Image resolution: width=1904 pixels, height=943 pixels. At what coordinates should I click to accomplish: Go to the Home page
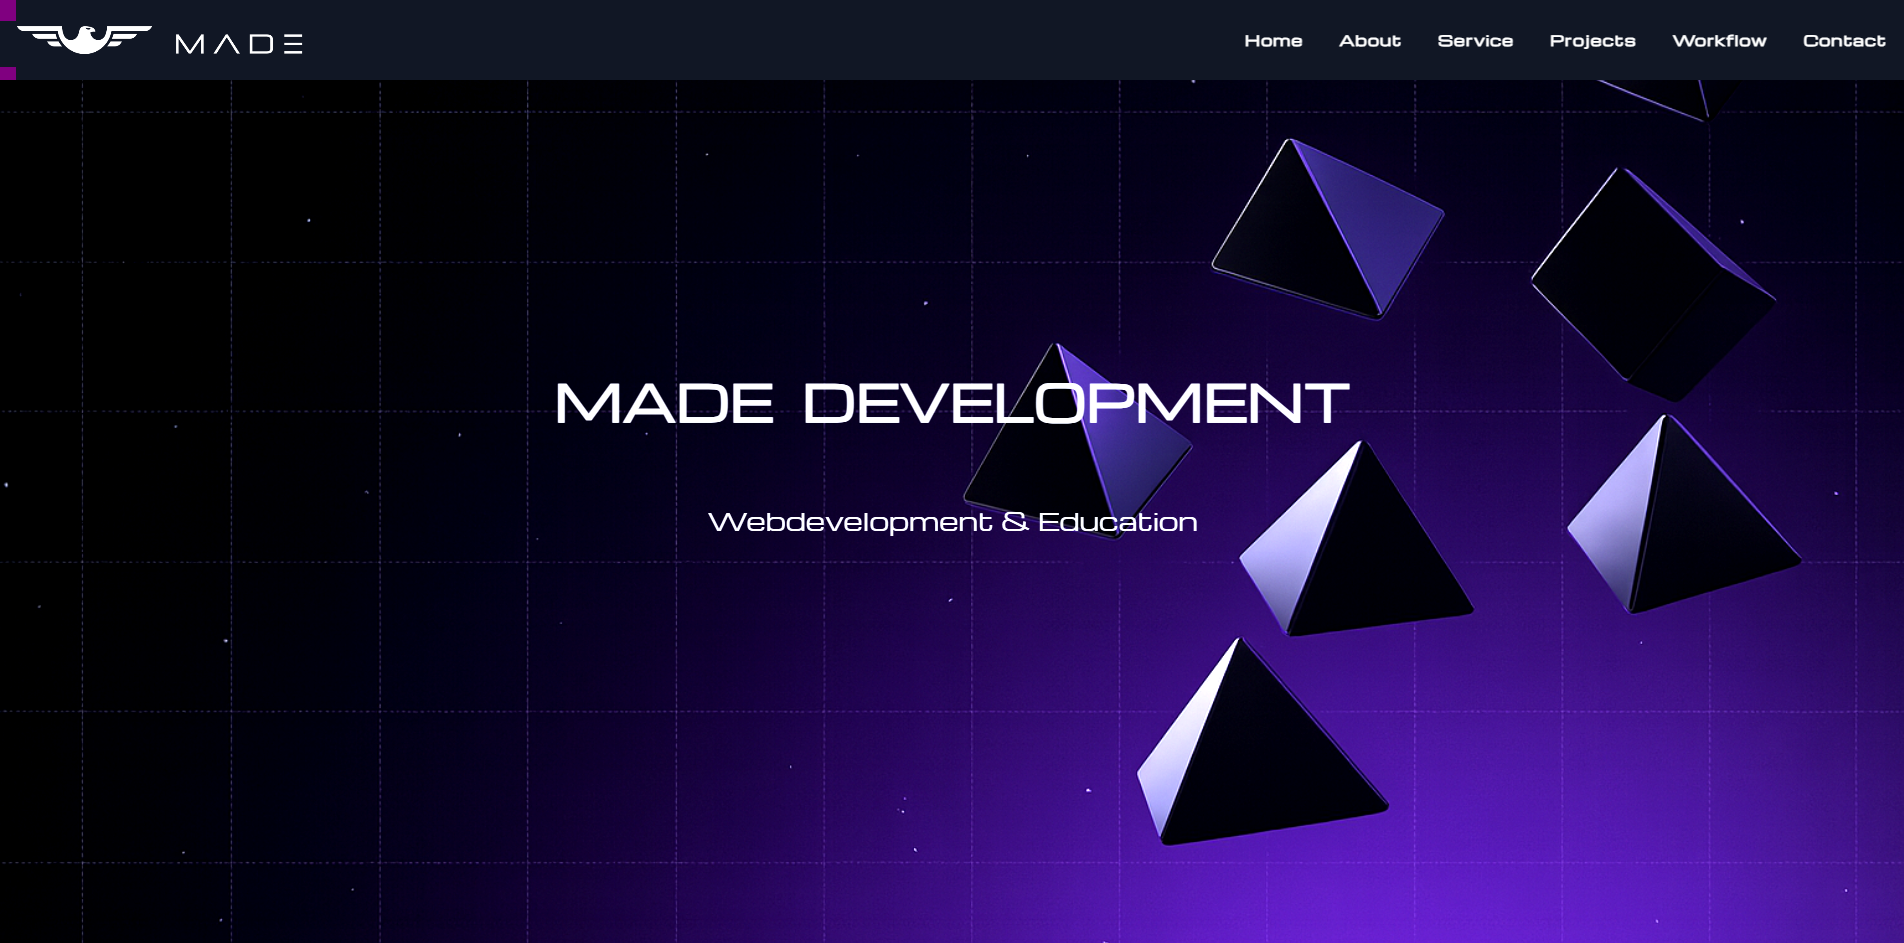[x=1273, y=41]
